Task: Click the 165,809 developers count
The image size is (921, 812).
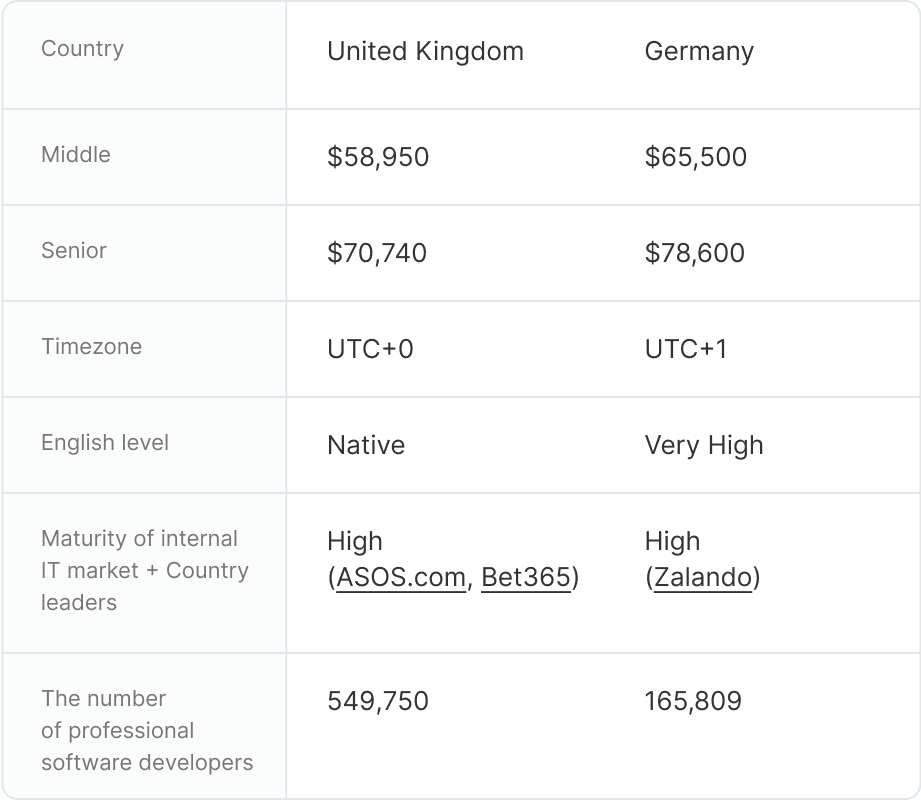Action: pos(693,701)
